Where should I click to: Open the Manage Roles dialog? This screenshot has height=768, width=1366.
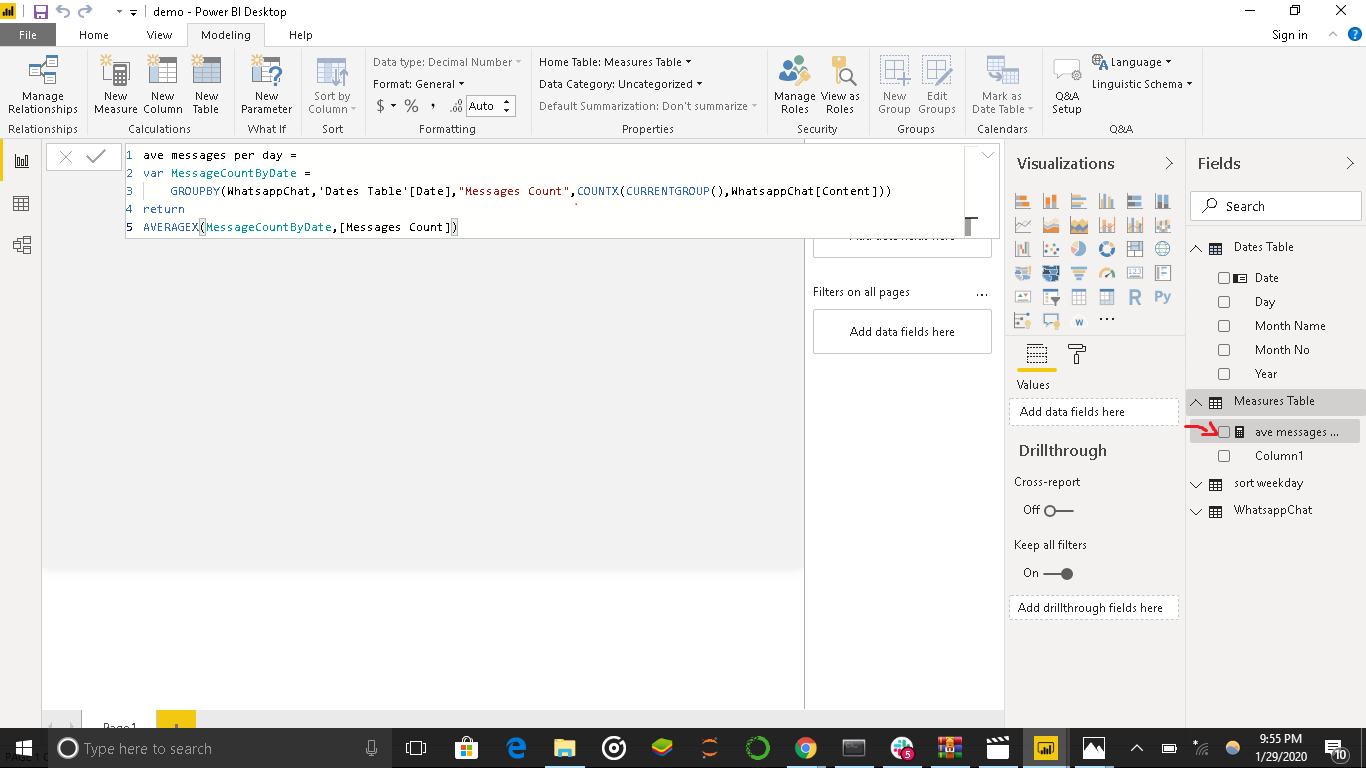(794, 84)
